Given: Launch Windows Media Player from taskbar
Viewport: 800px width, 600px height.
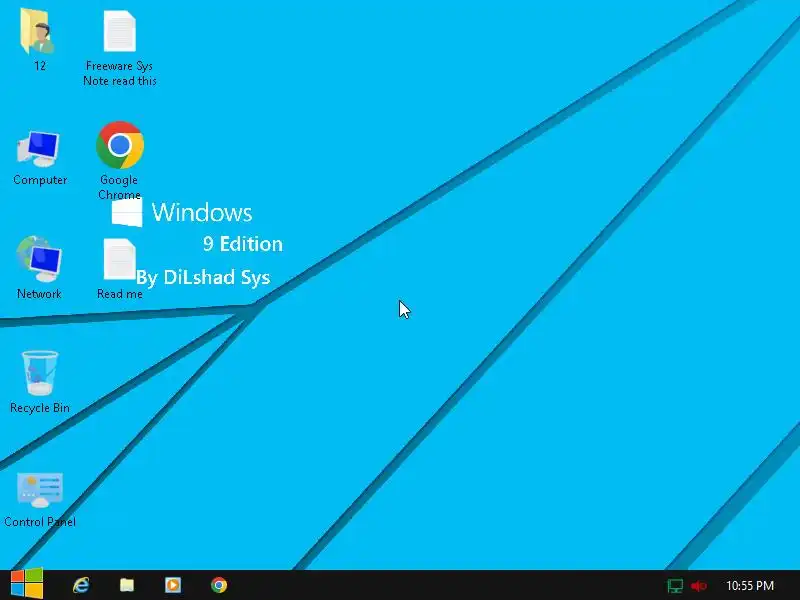Looking at the screenshot, I should click(173, 585).
